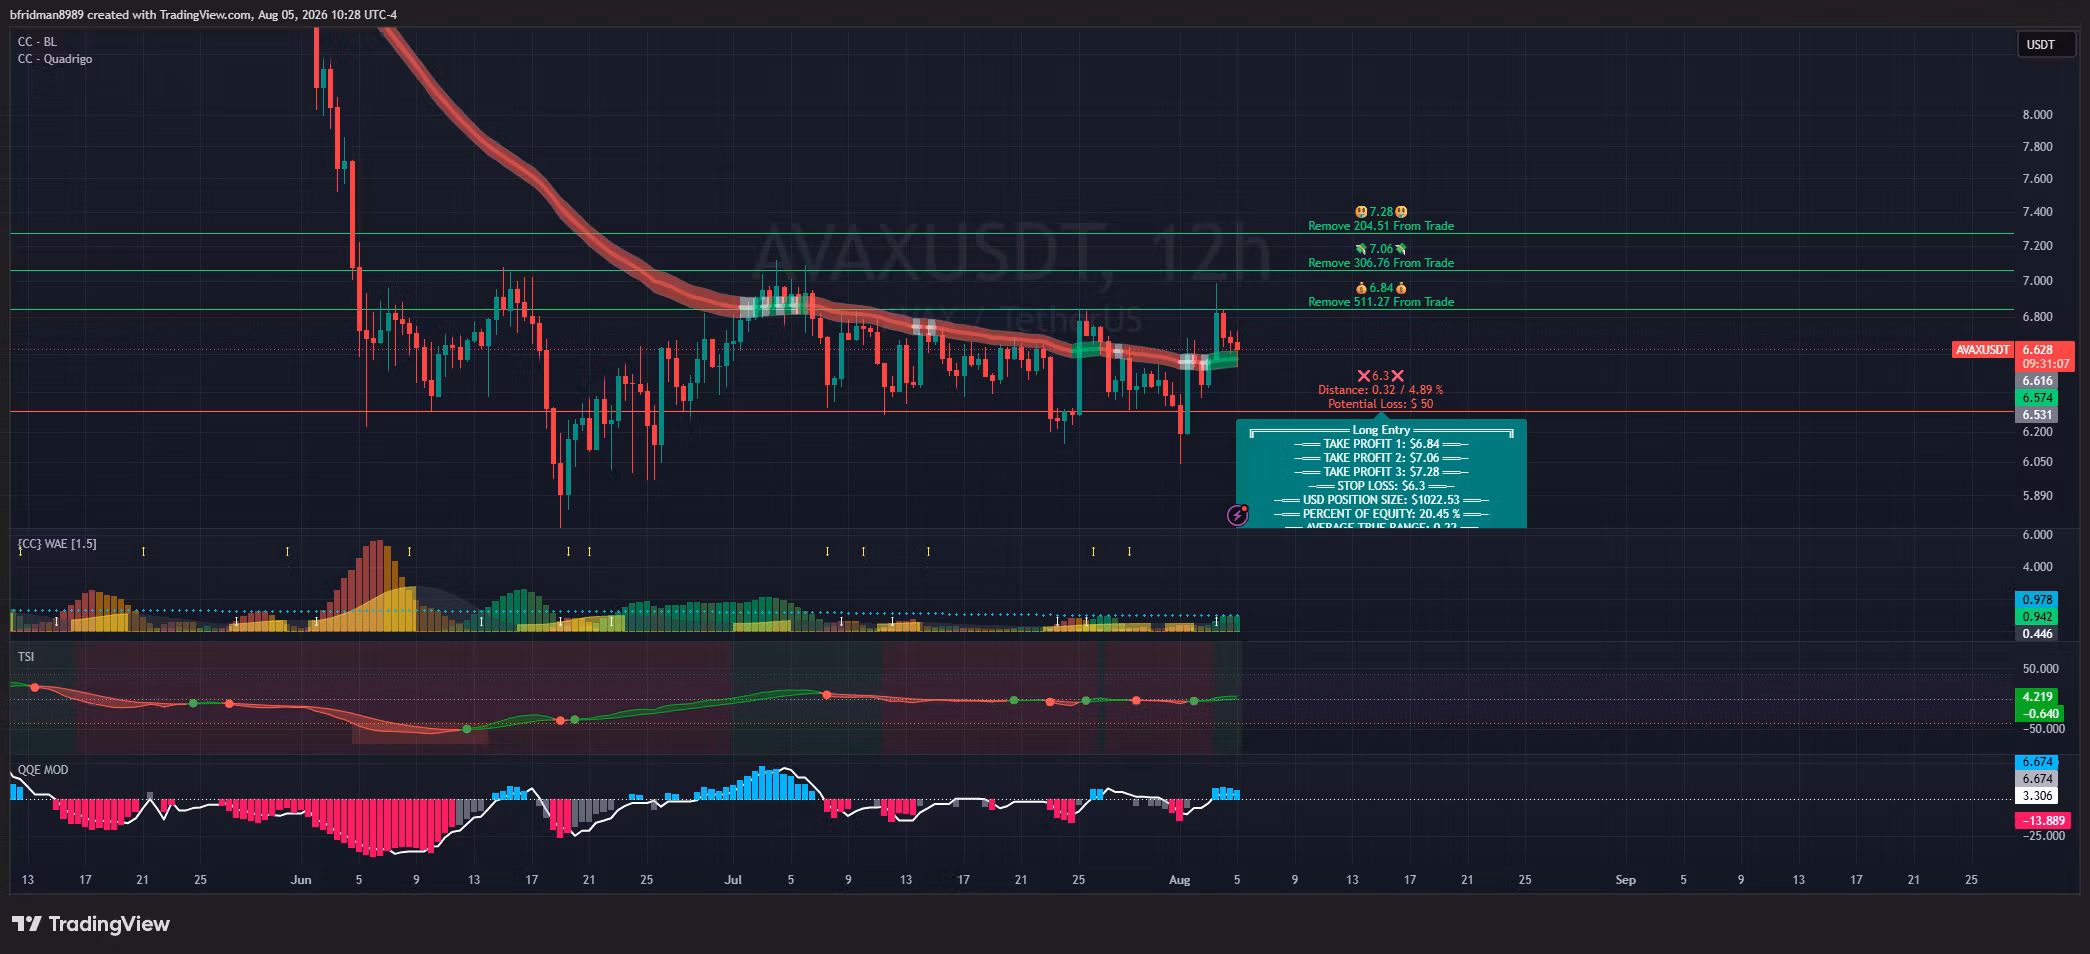Click the 09:31:07 candle countdown

click(2043, 364)
